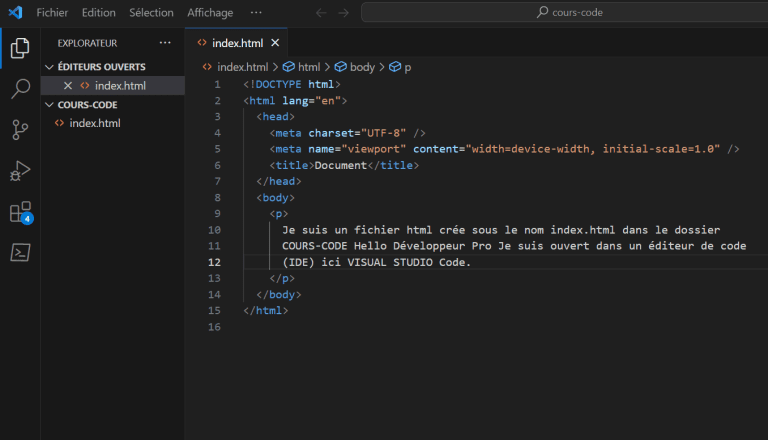Open the Fichier menu
The width and height of the screenshot is (768, 440).
(x=52, y=13)
